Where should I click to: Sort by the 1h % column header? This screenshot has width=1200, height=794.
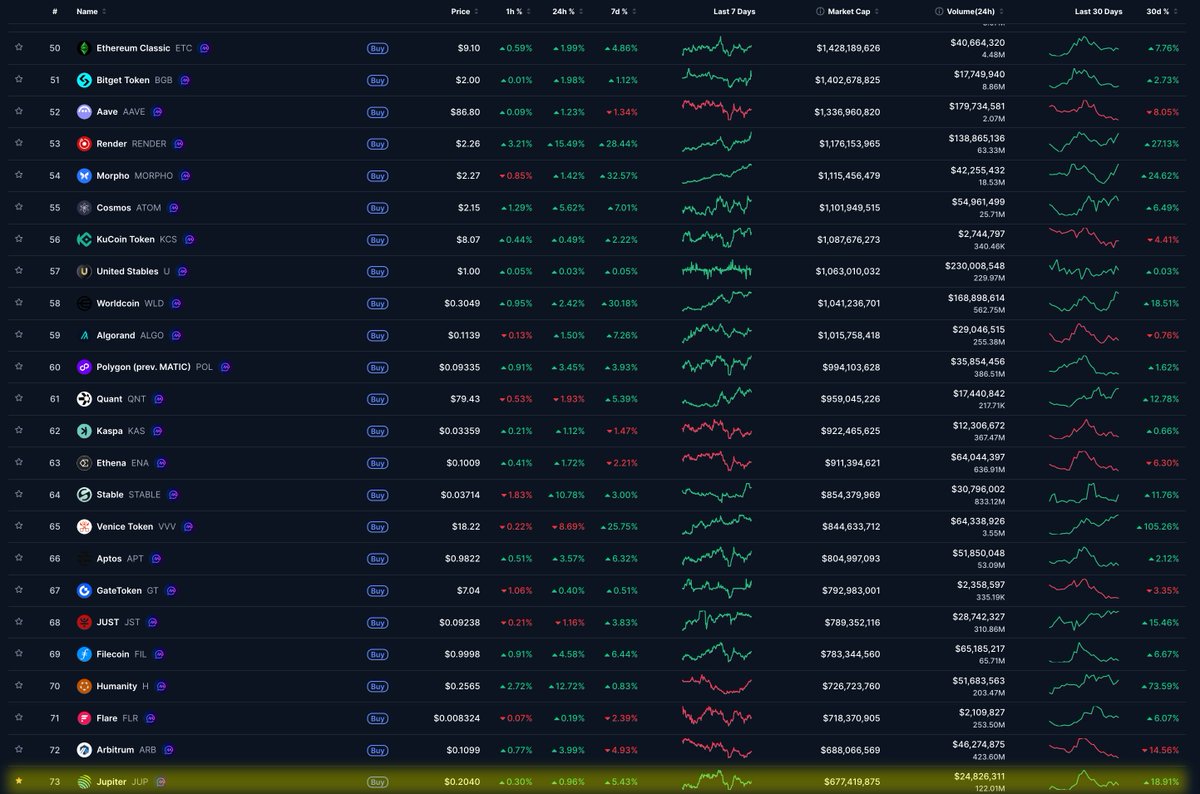(520, 11)
